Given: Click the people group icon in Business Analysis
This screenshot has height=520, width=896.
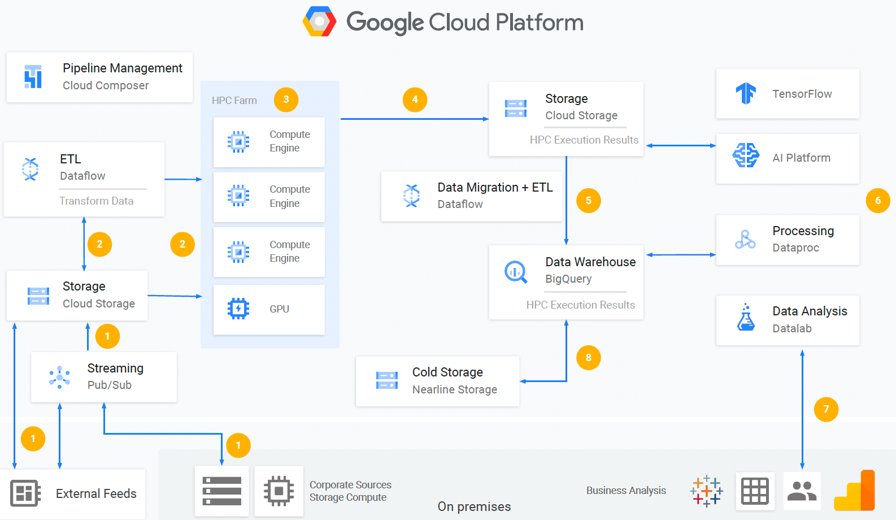Looking at the screenshot, I should (802, 491).
